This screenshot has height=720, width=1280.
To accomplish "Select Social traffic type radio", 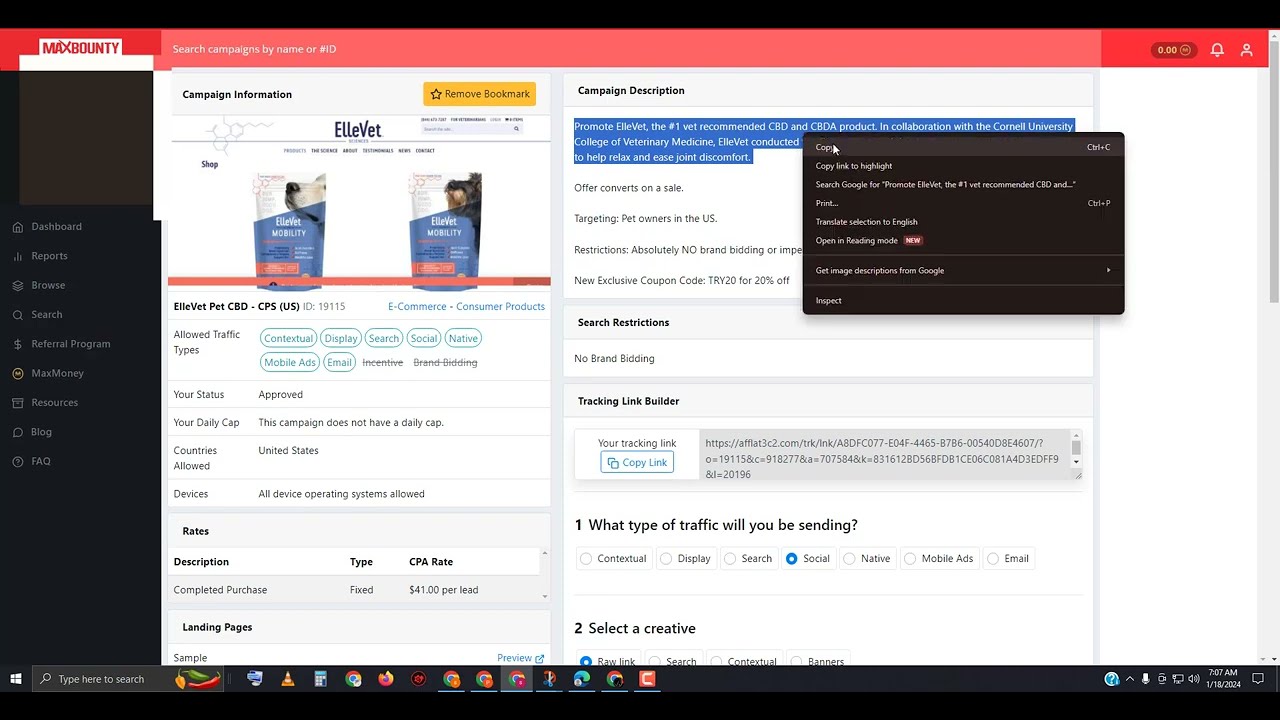I will point(792,559).
